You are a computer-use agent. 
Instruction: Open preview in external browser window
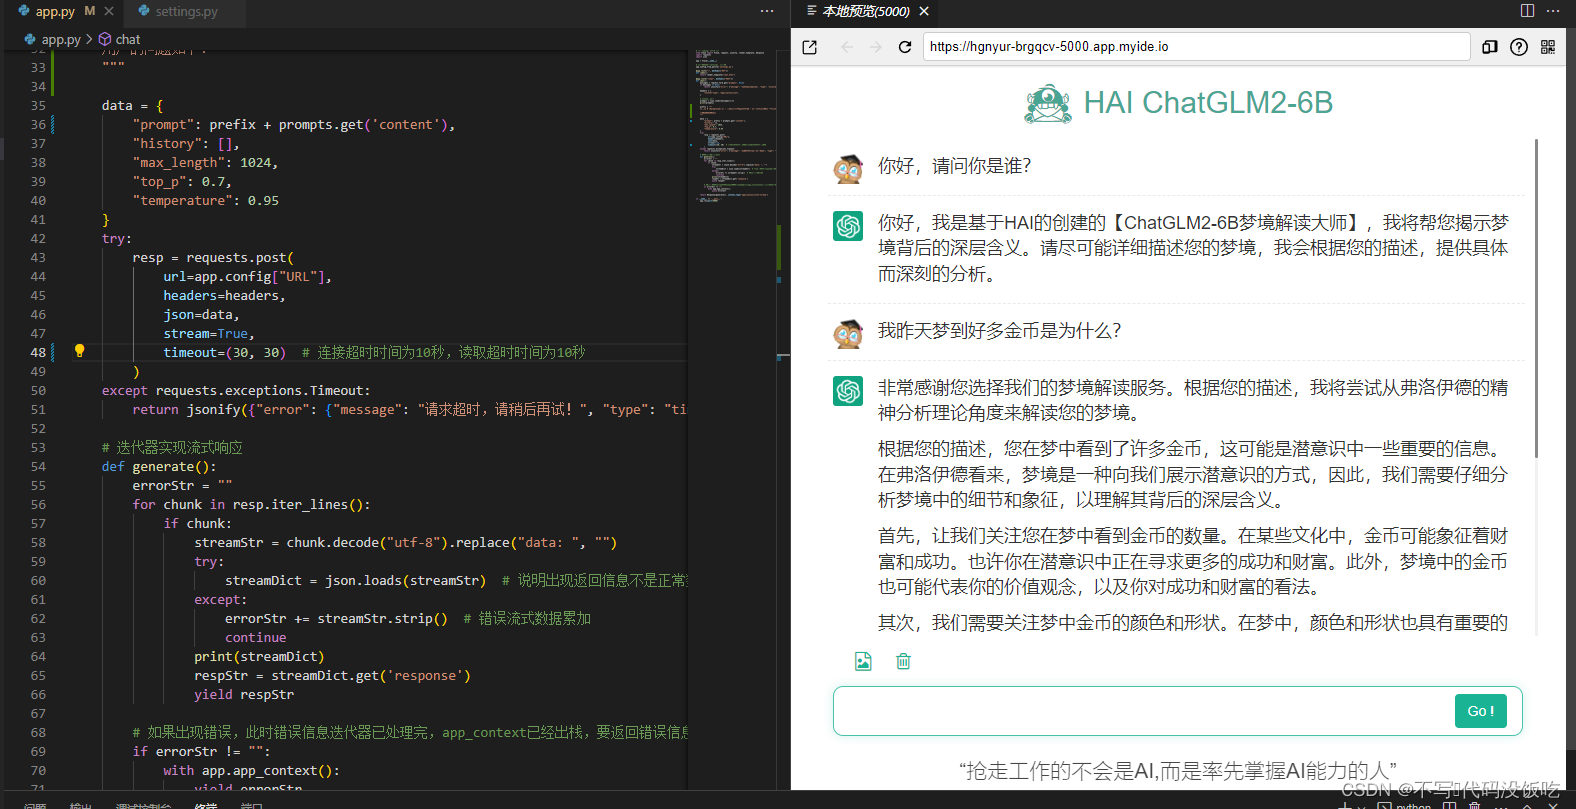[x=810, y=47]
